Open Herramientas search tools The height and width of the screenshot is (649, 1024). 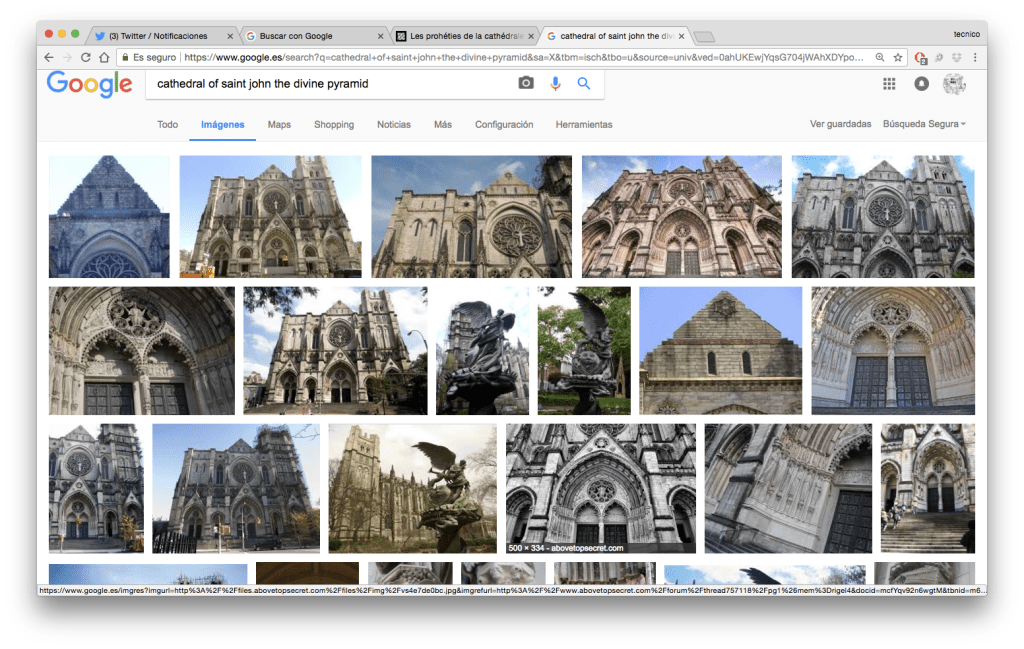tap(584, 125)
